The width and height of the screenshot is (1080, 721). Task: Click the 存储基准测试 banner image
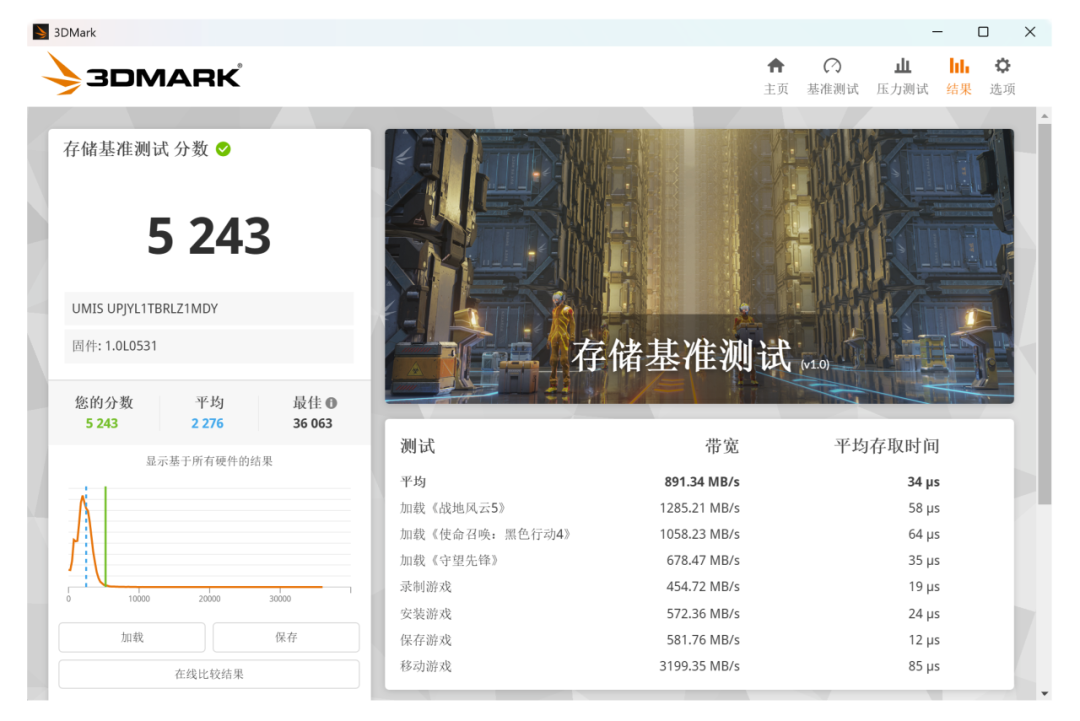(699, 266)
